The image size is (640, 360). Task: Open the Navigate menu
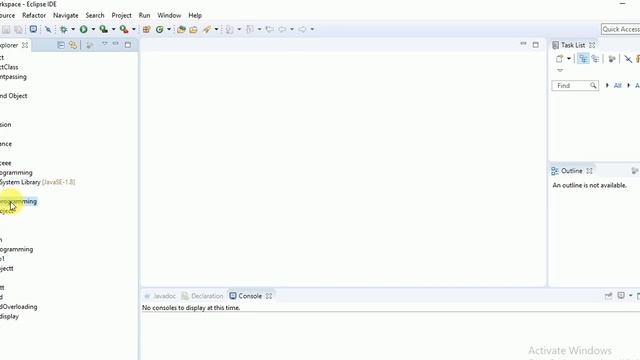pyautogui.click(x=66, y=16)
